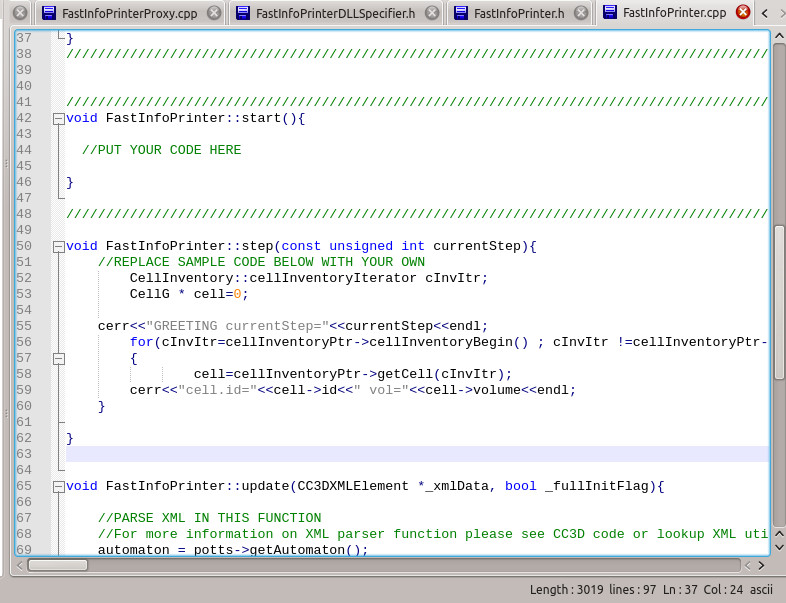
Task: Click the save icon on FastInfoPrinterProxy.cpp tab
Action: (49, 13)
